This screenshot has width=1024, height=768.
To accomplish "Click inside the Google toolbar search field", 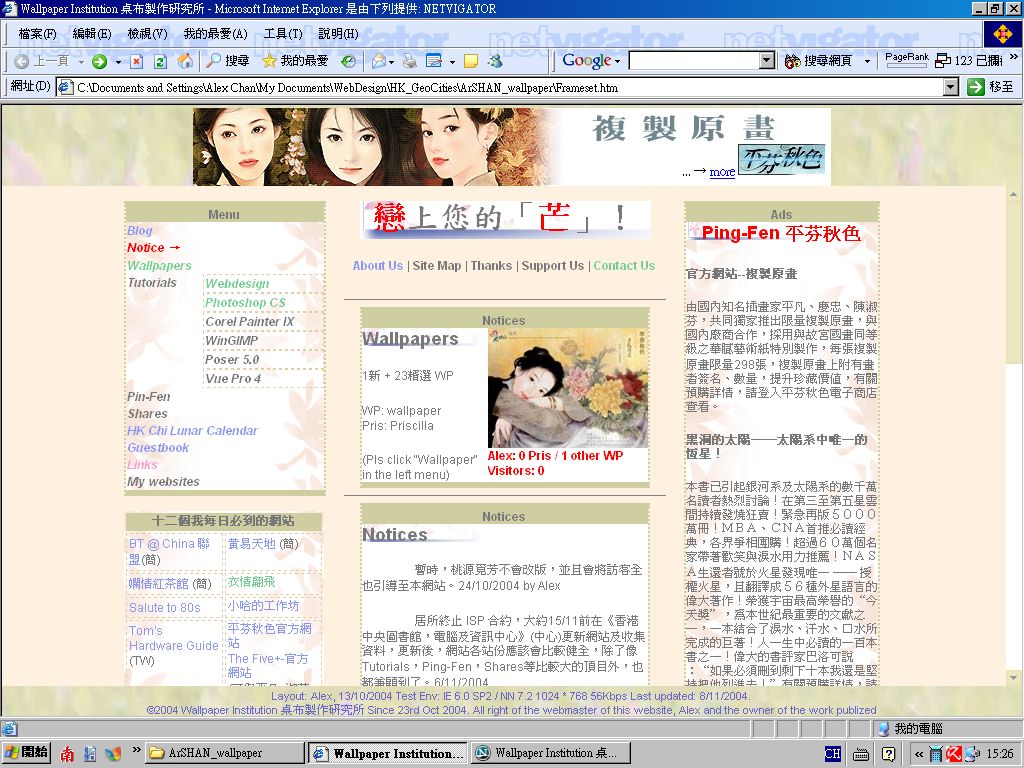I will click(694, 61).
